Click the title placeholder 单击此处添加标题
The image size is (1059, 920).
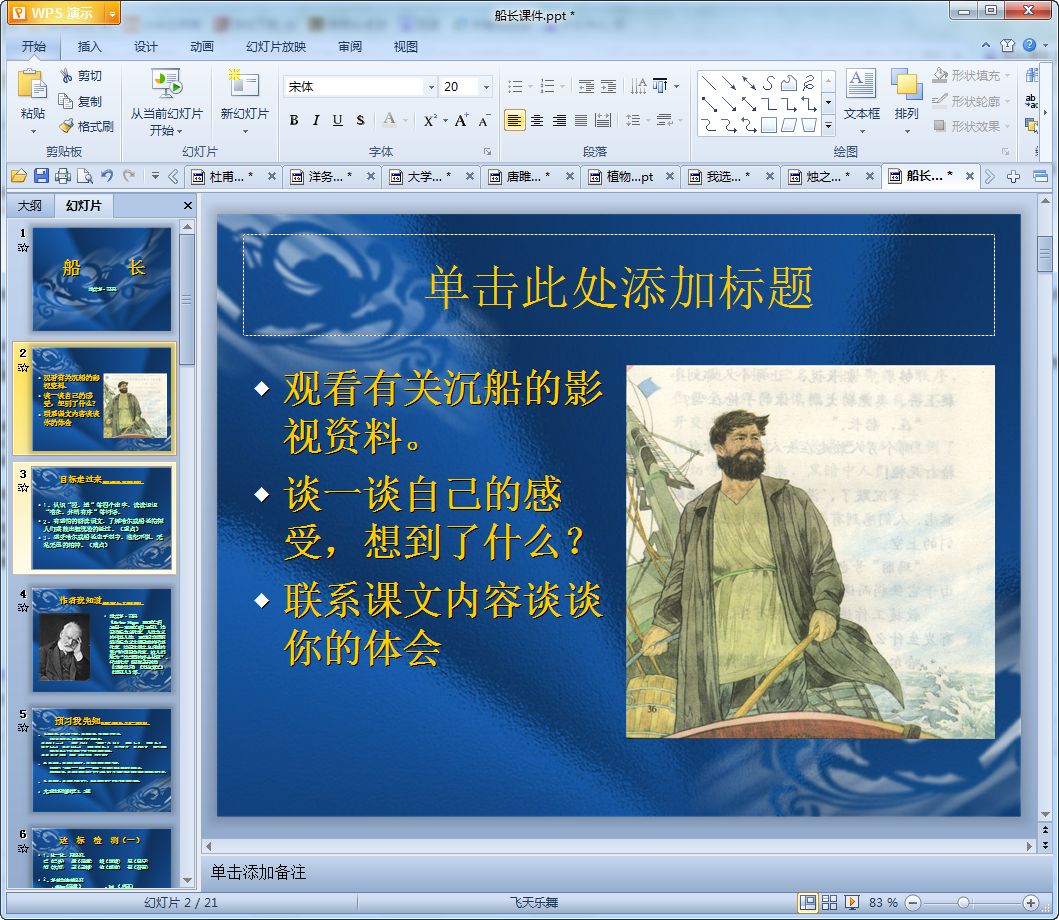[619, 286]
